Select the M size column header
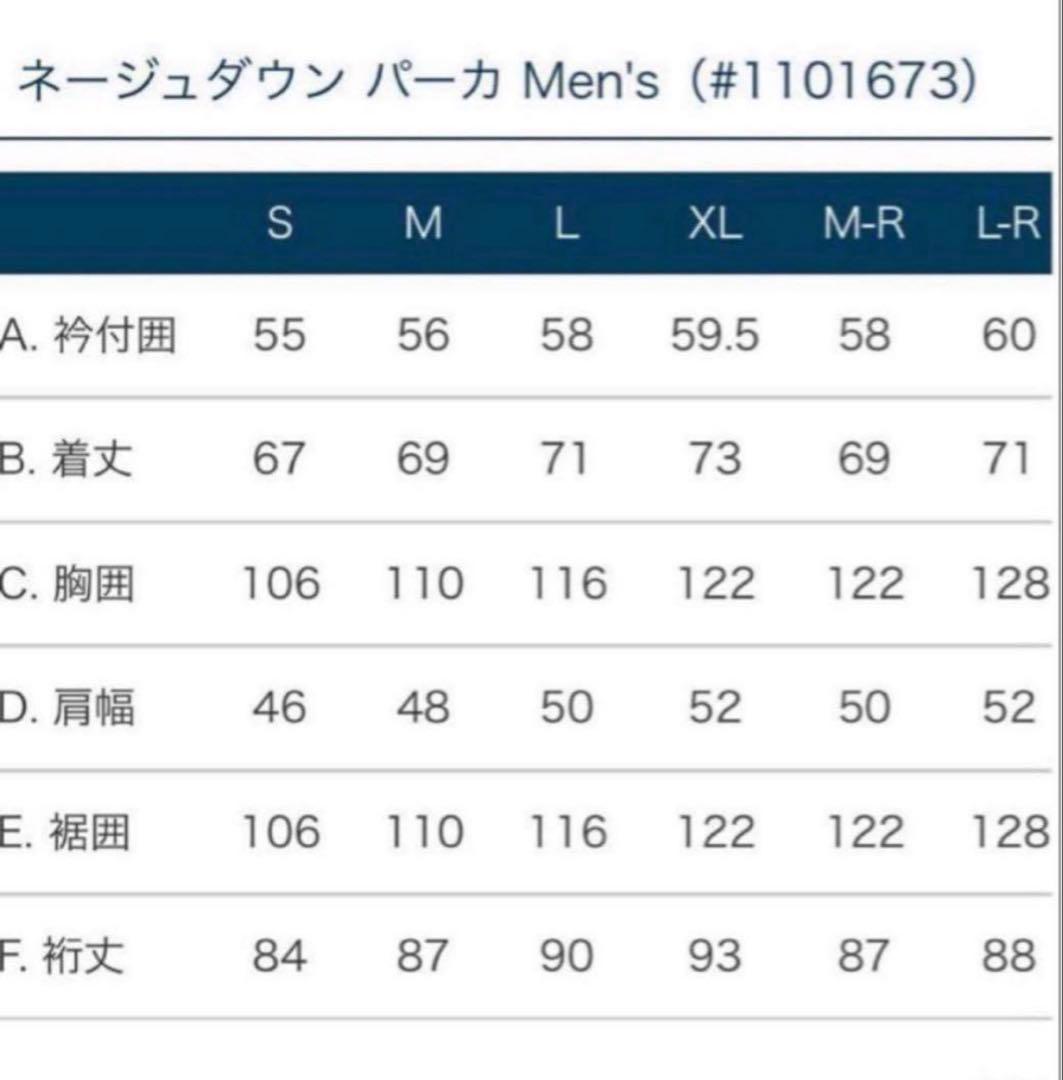1063x1080 pixels. point(423,225)
